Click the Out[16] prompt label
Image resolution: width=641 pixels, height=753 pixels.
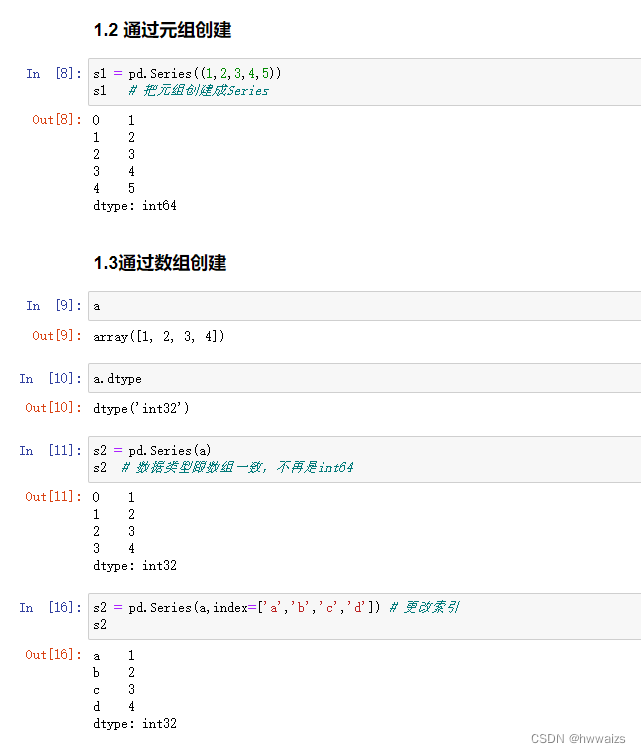(53, 655)
